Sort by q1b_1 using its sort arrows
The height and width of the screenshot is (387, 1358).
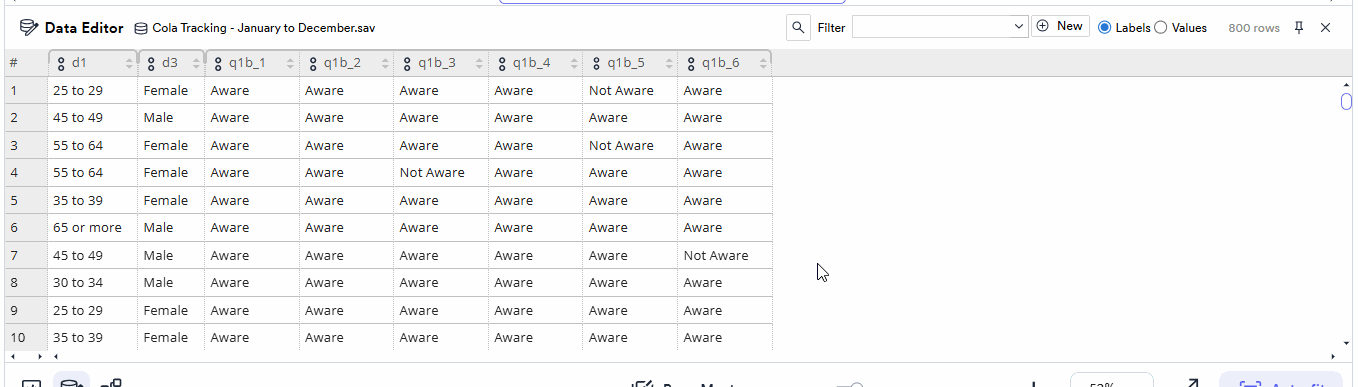[x=290, y=64]
